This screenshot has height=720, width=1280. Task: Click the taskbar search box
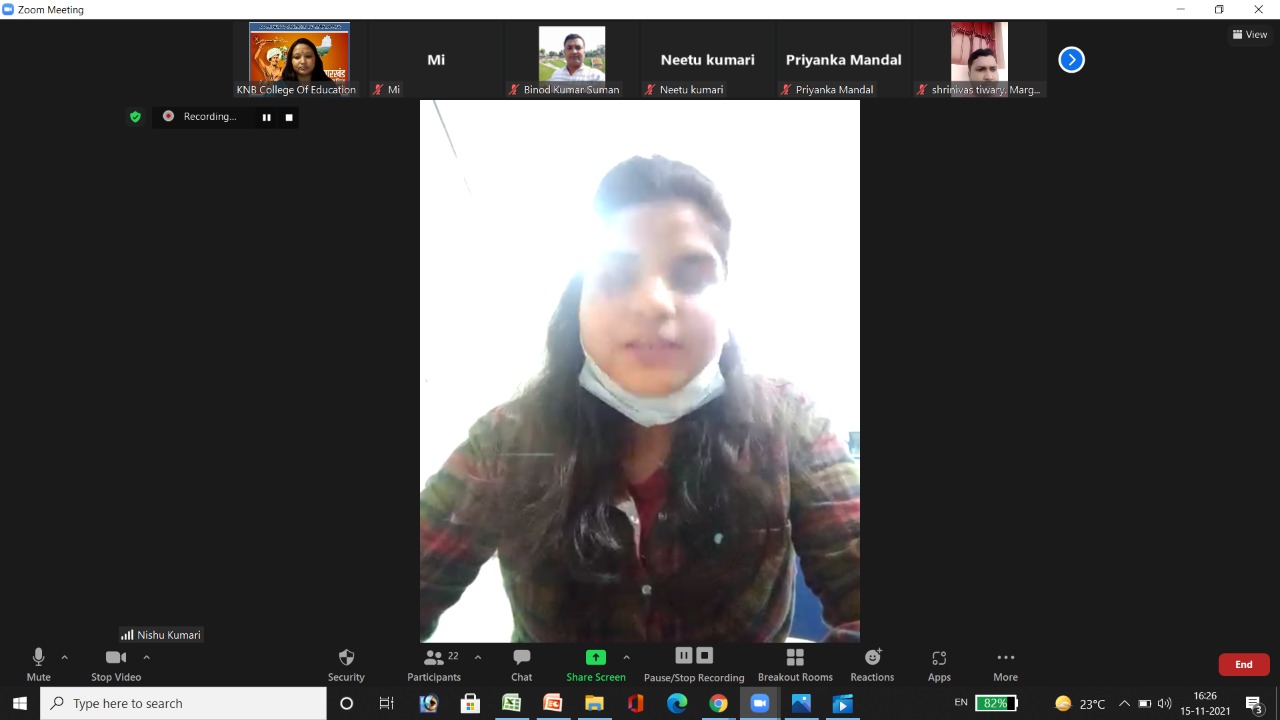click(184, 704)
